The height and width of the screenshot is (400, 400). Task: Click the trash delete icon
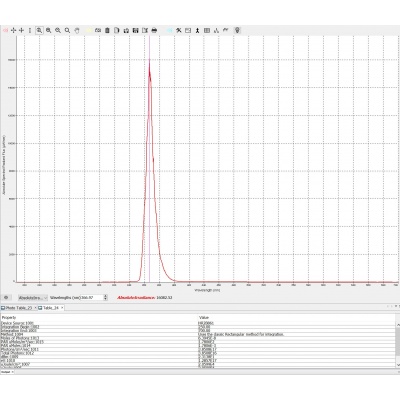(107, 30)
